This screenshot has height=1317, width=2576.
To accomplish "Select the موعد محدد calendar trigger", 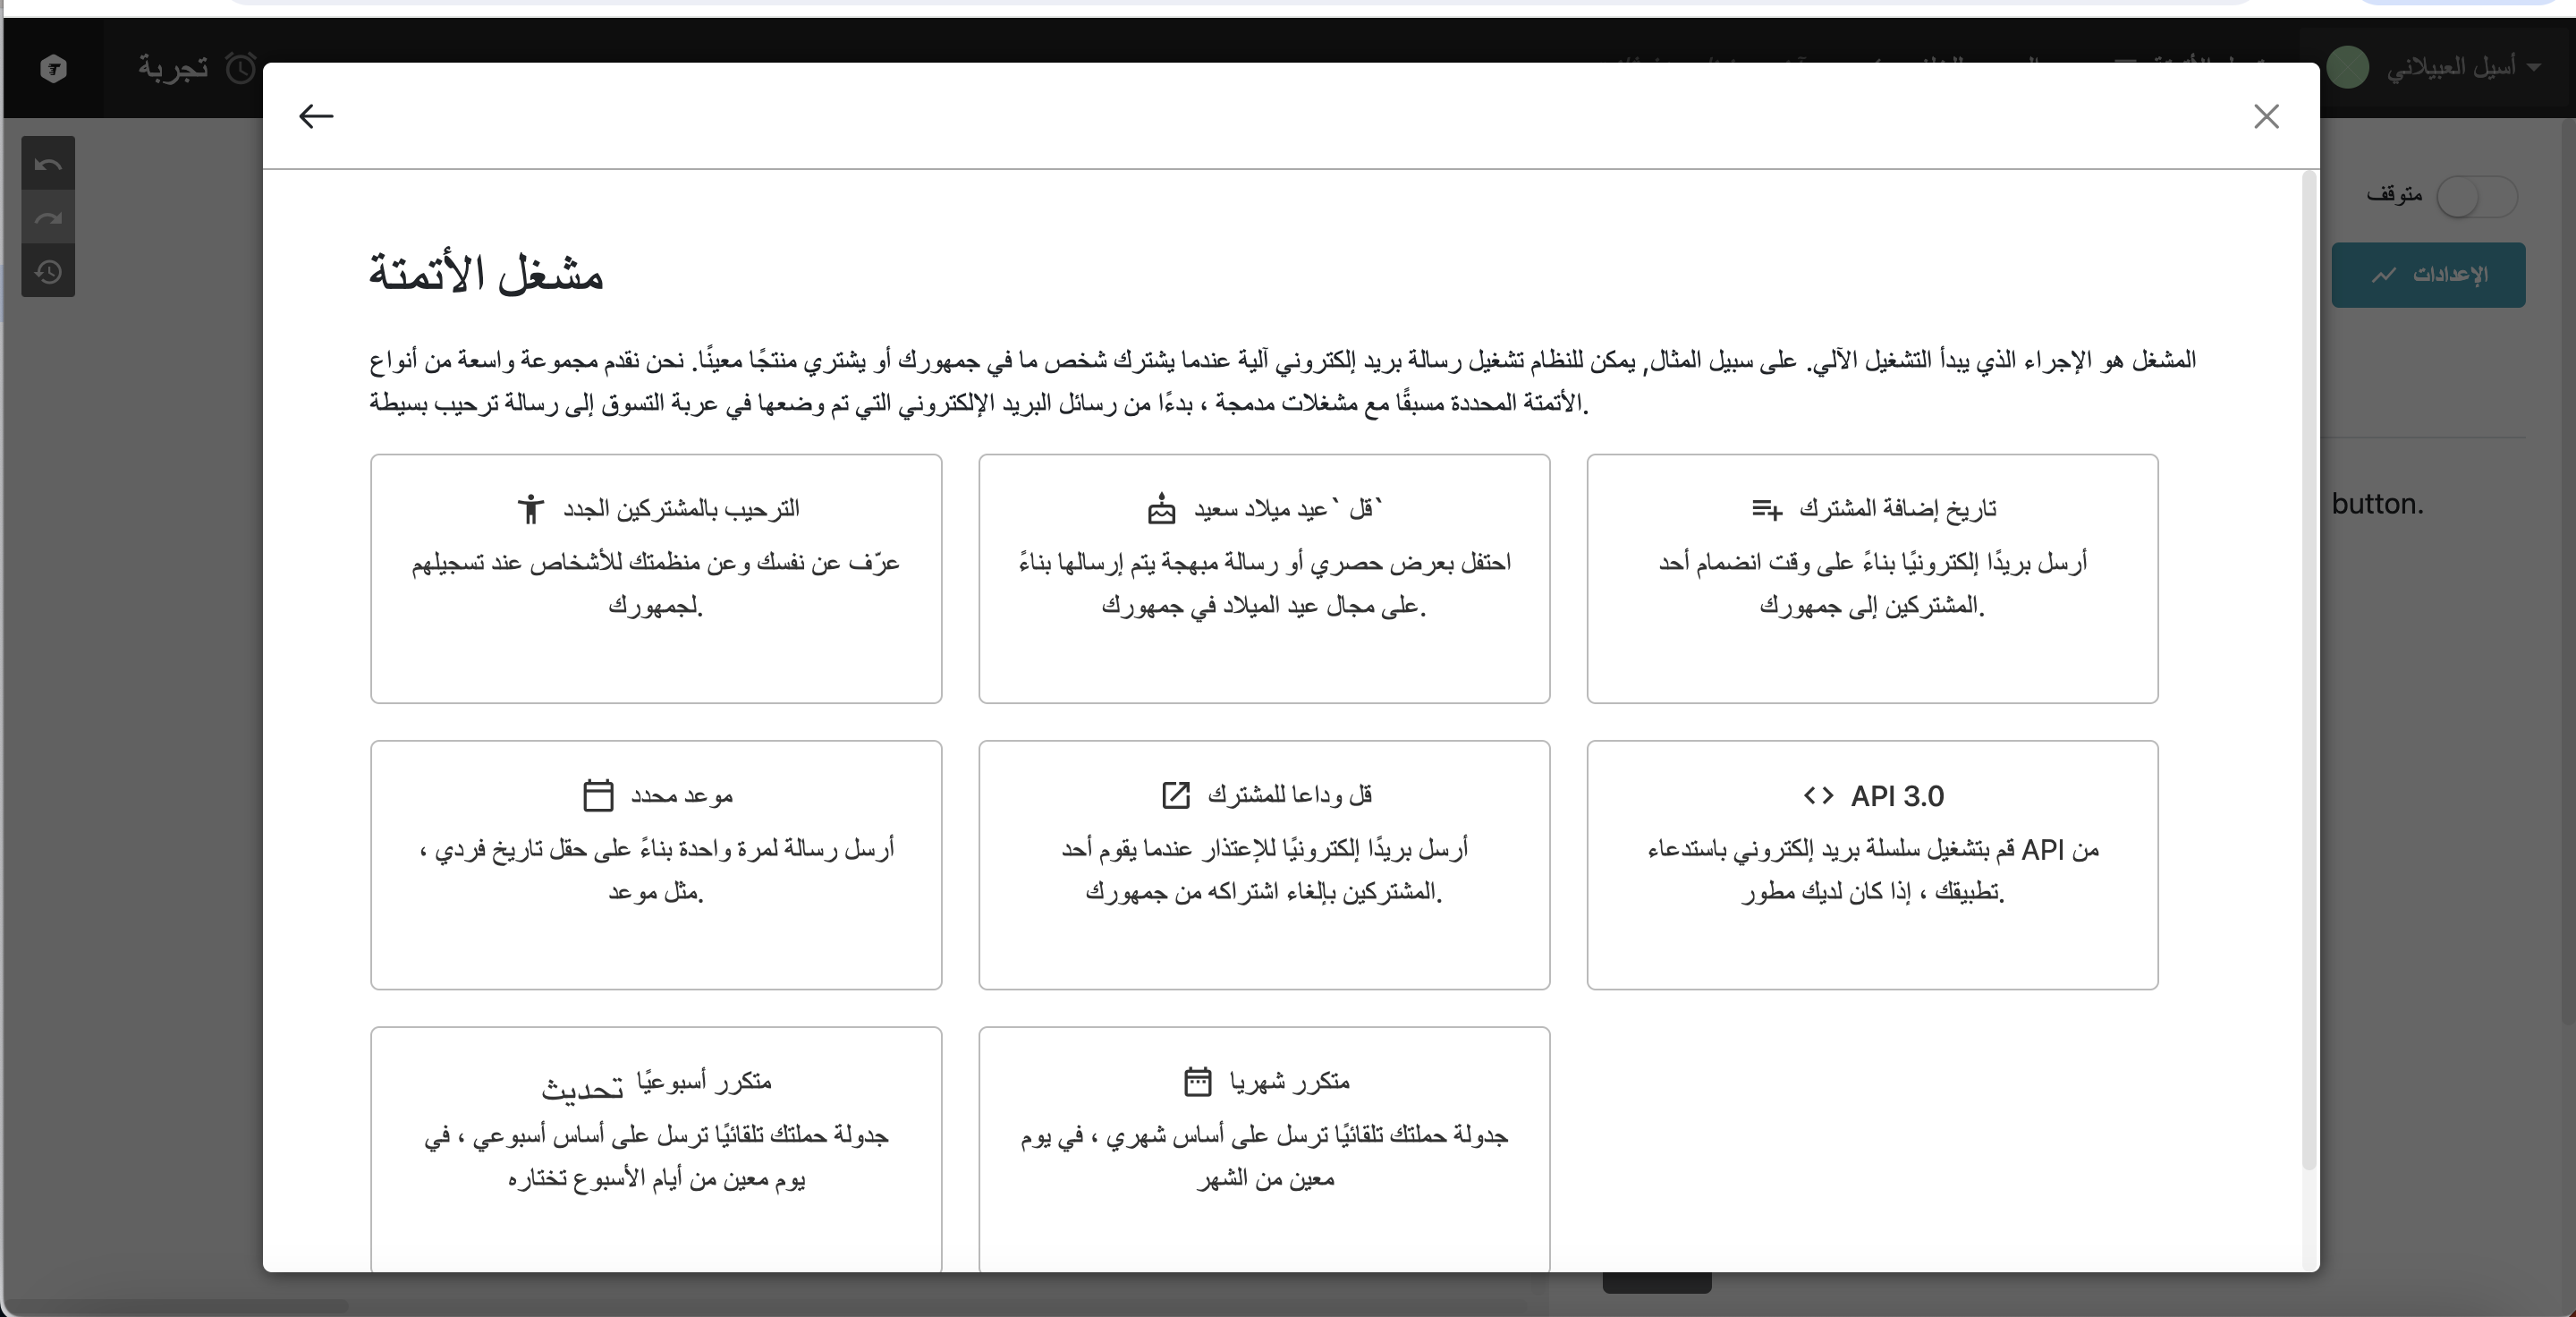I will pos(656,864).
